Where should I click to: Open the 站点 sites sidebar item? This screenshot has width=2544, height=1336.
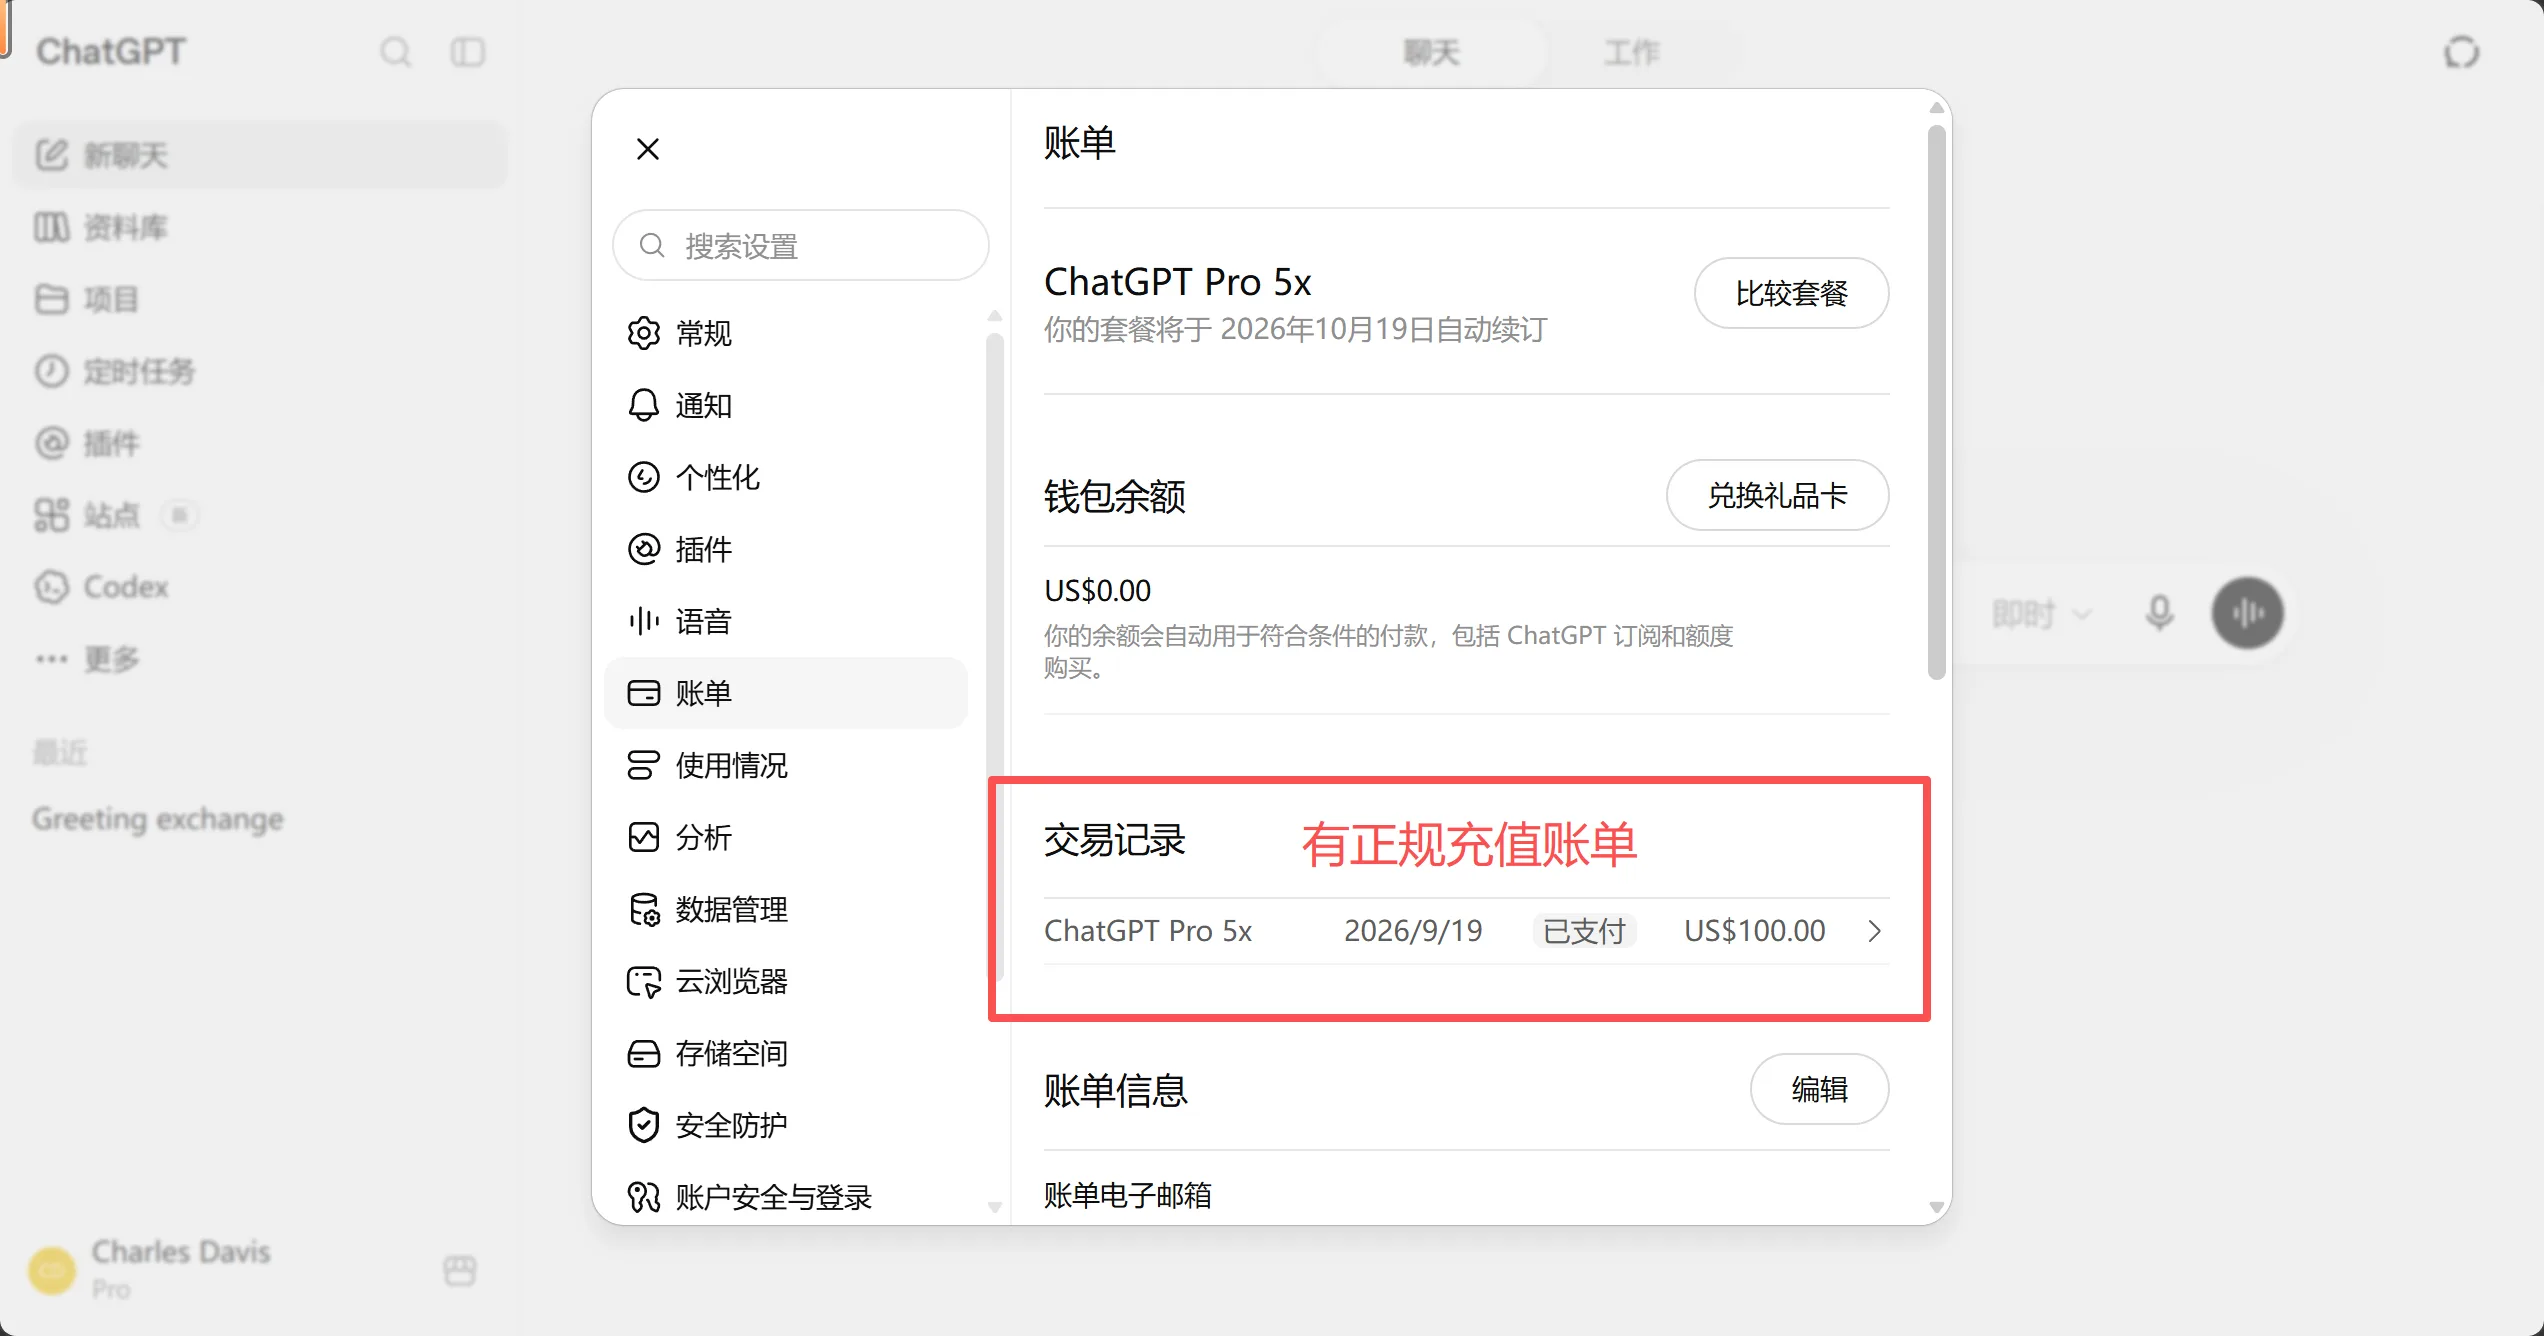pos(260,515)
